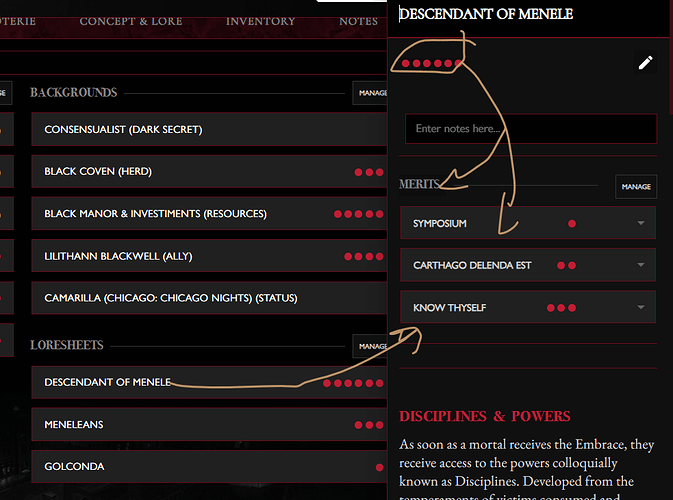Click last dot of Know Thyself rating
Viewport: 673px width, 500px height.
572,308
